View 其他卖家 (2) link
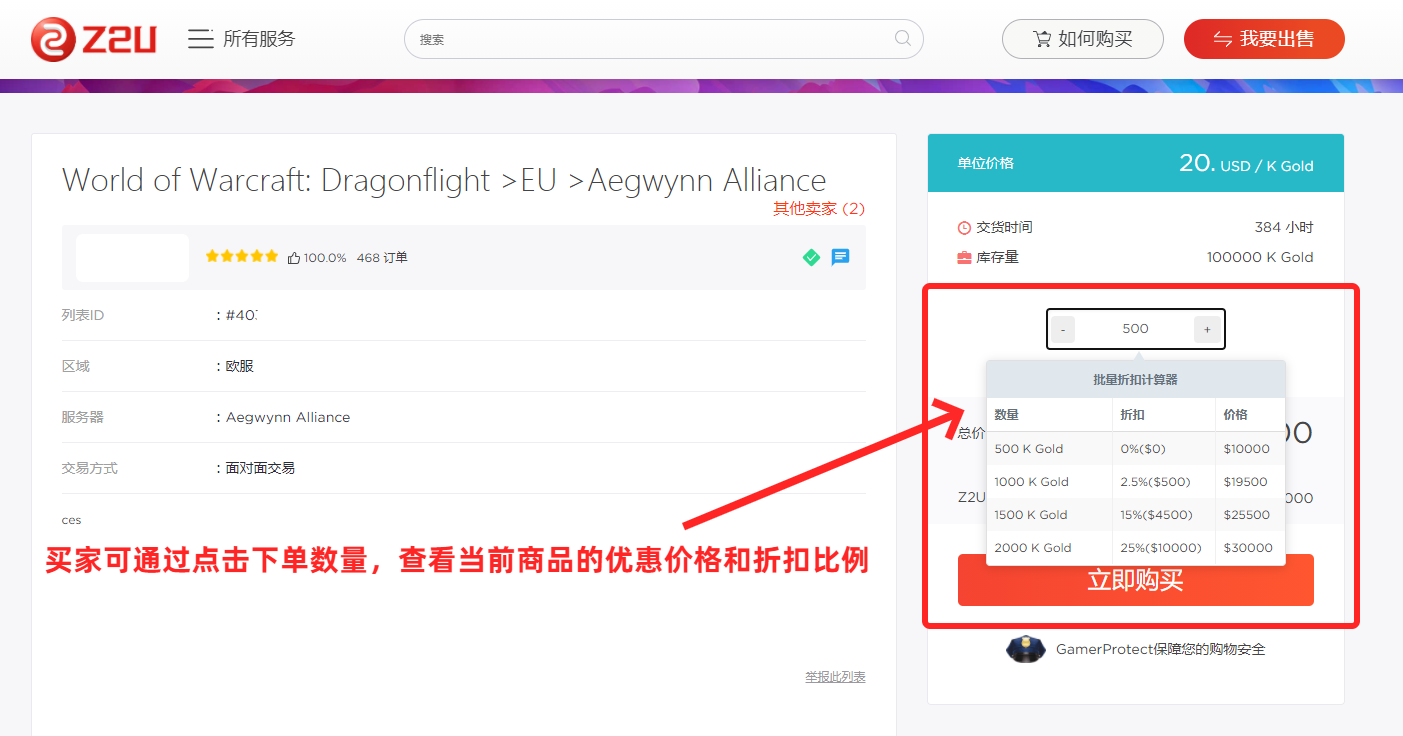1403x736 pixels. (818, 209)
